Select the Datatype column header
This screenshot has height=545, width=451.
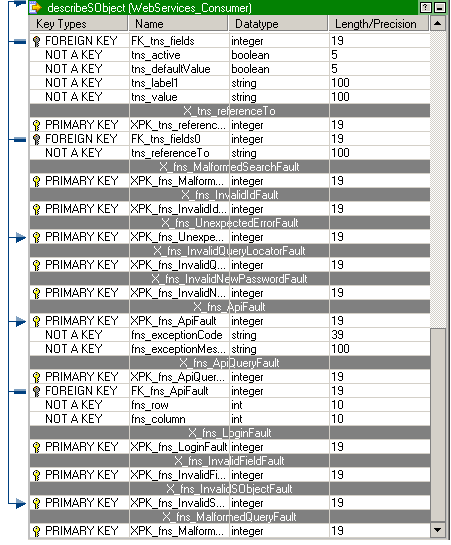[278, 24]
